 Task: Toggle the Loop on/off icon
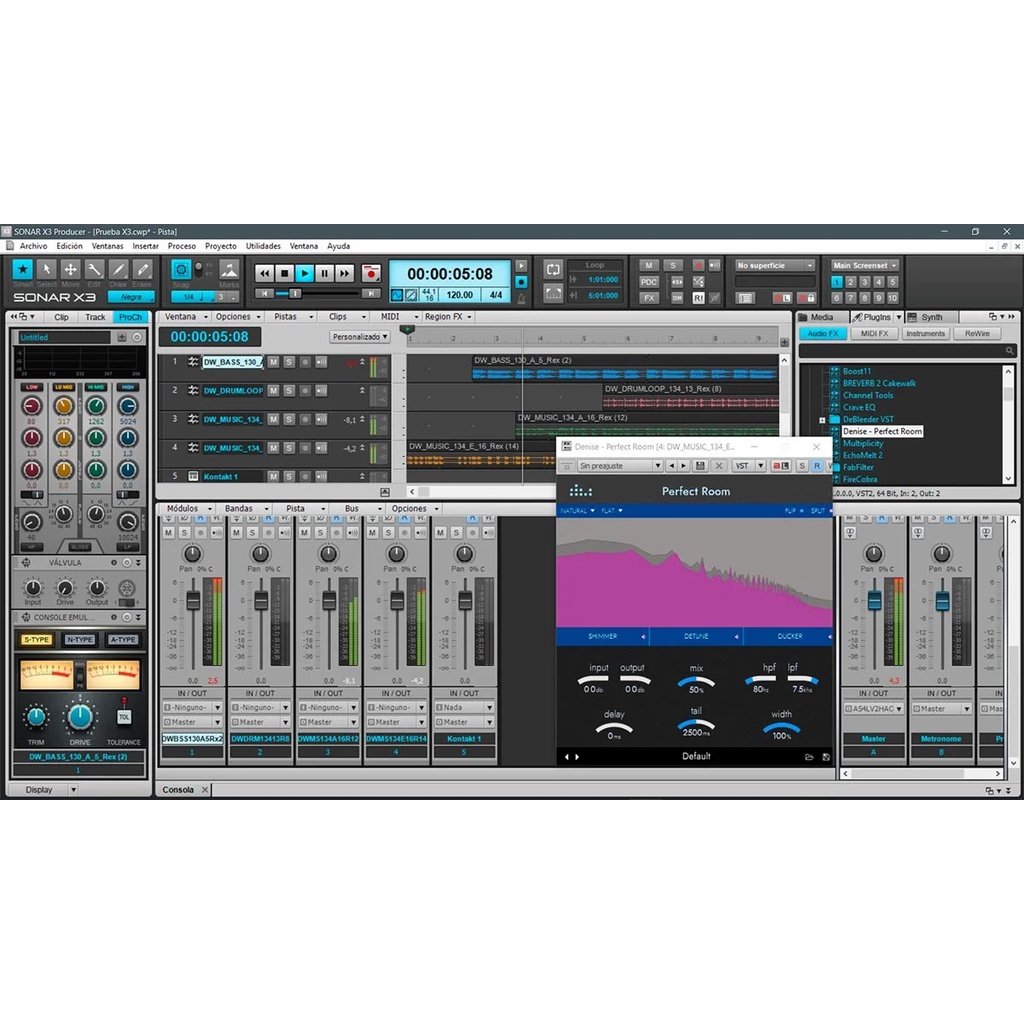pos(553,270)
